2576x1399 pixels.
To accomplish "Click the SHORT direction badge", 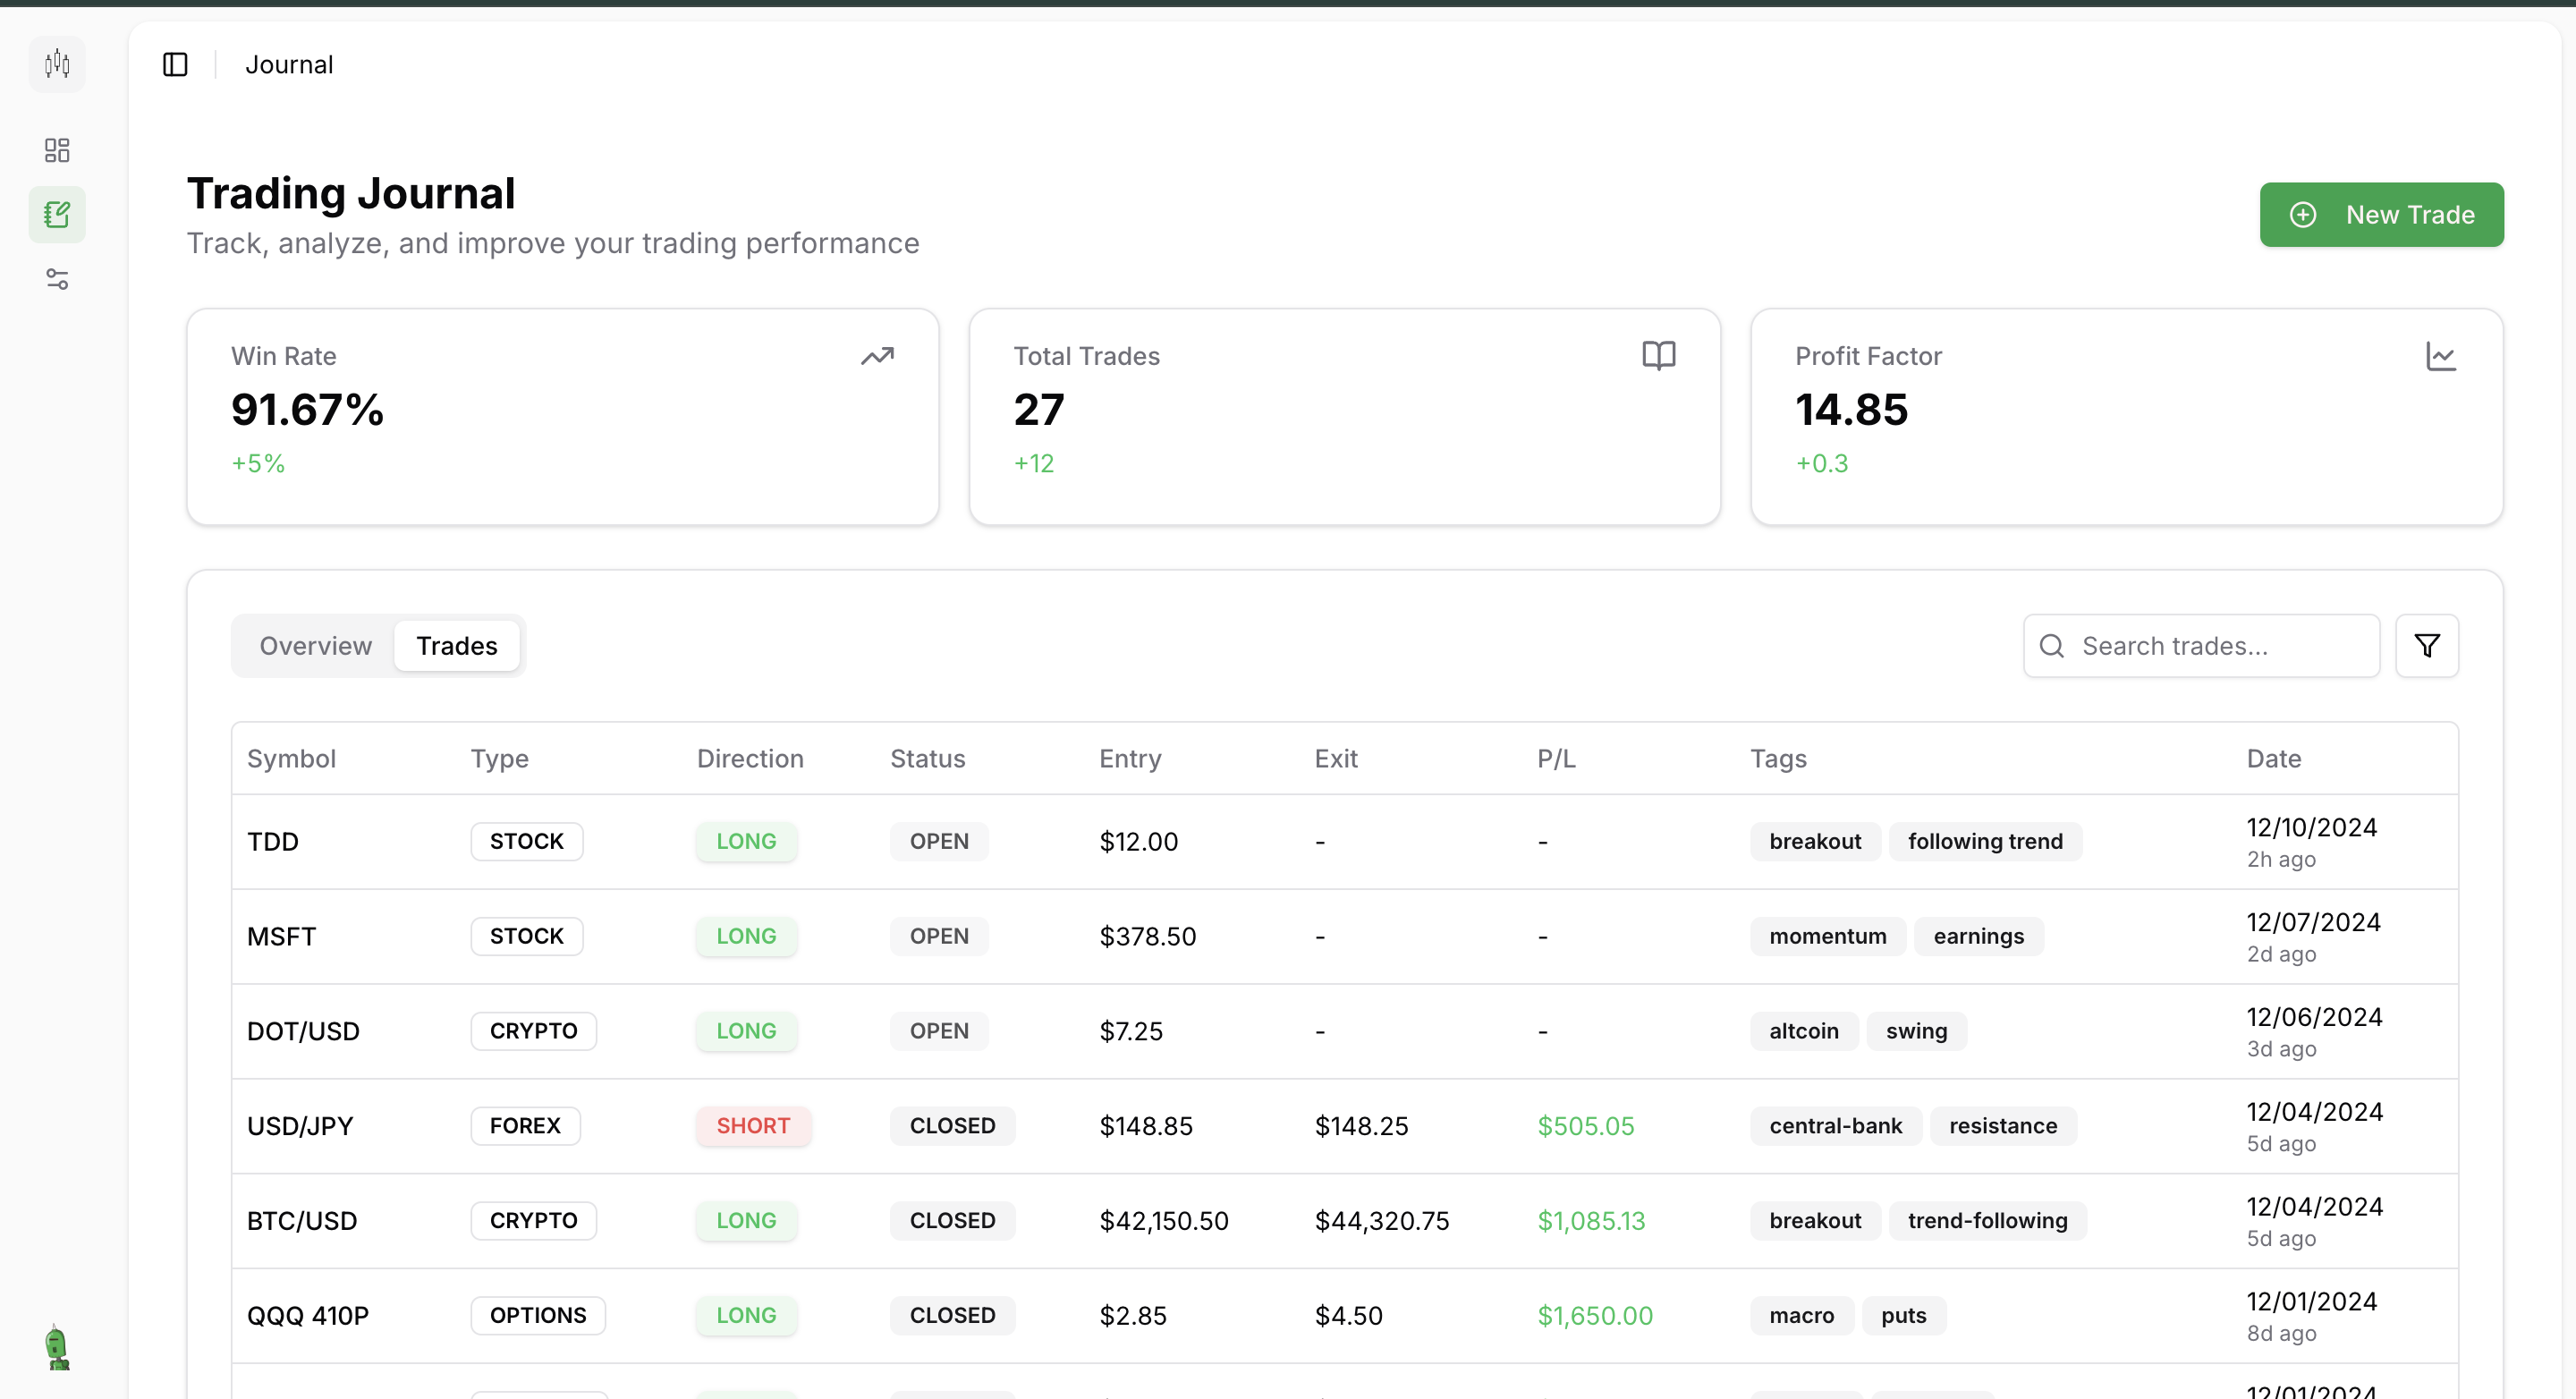I will (753, 1126).
